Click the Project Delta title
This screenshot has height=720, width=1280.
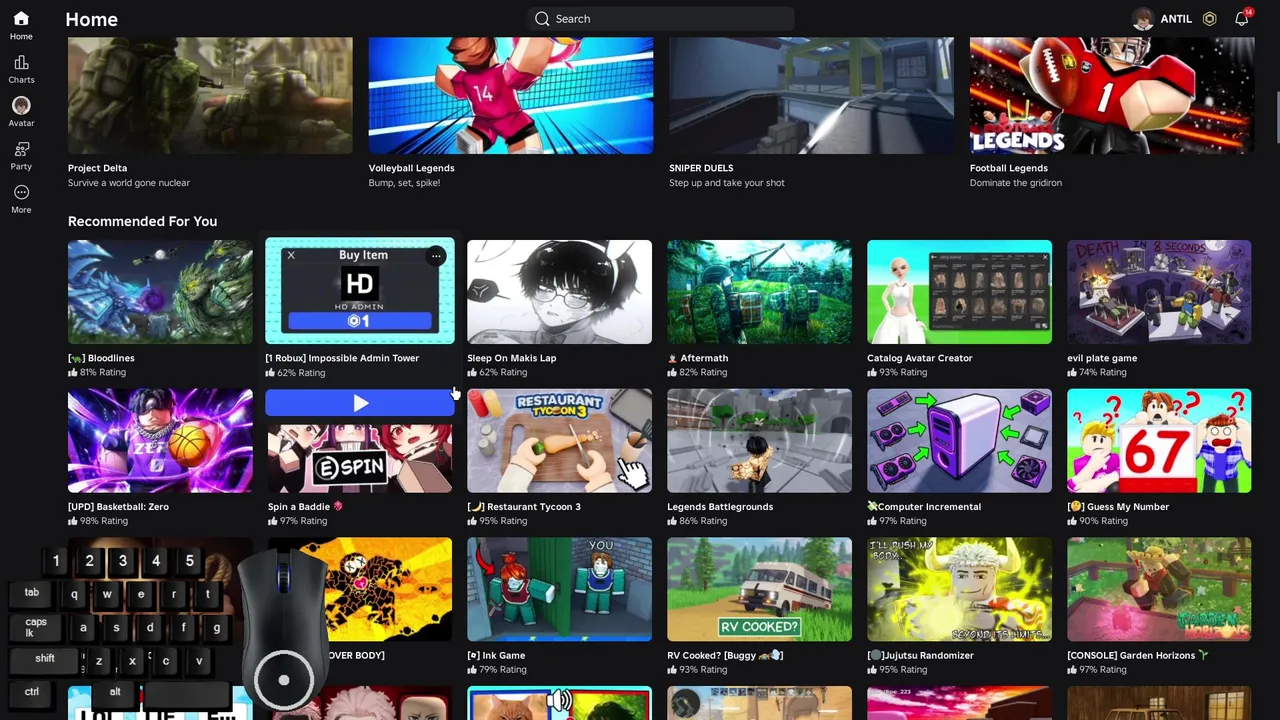pos(97,168)
